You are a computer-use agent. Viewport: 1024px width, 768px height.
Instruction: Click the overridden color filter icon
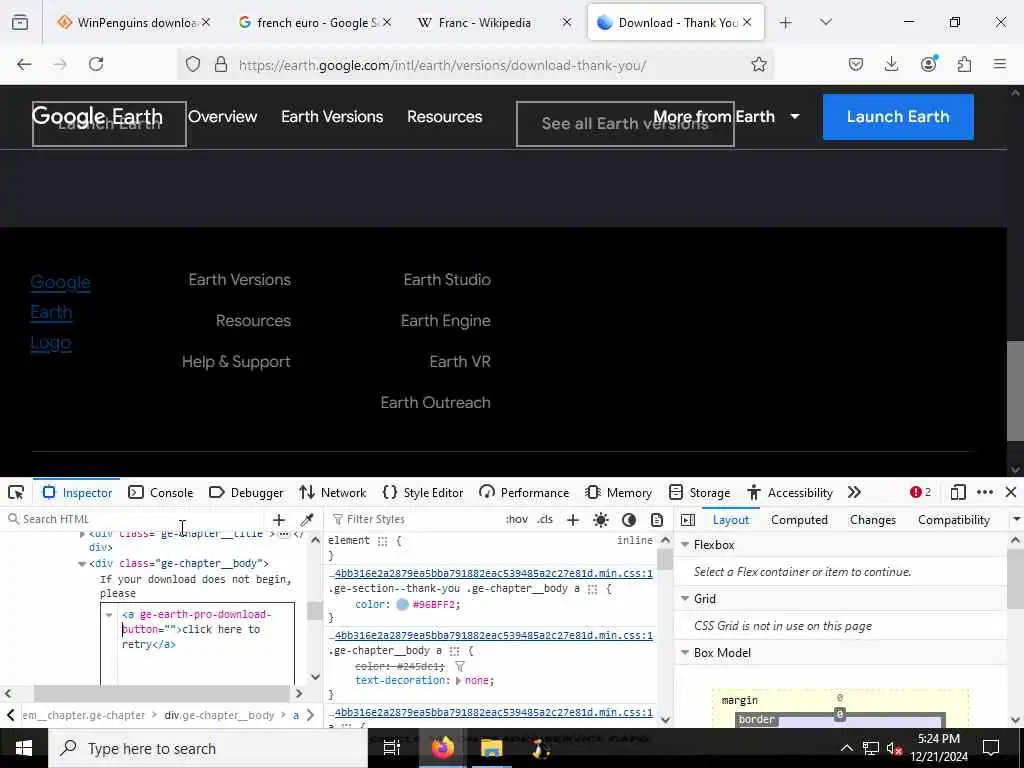460,666
